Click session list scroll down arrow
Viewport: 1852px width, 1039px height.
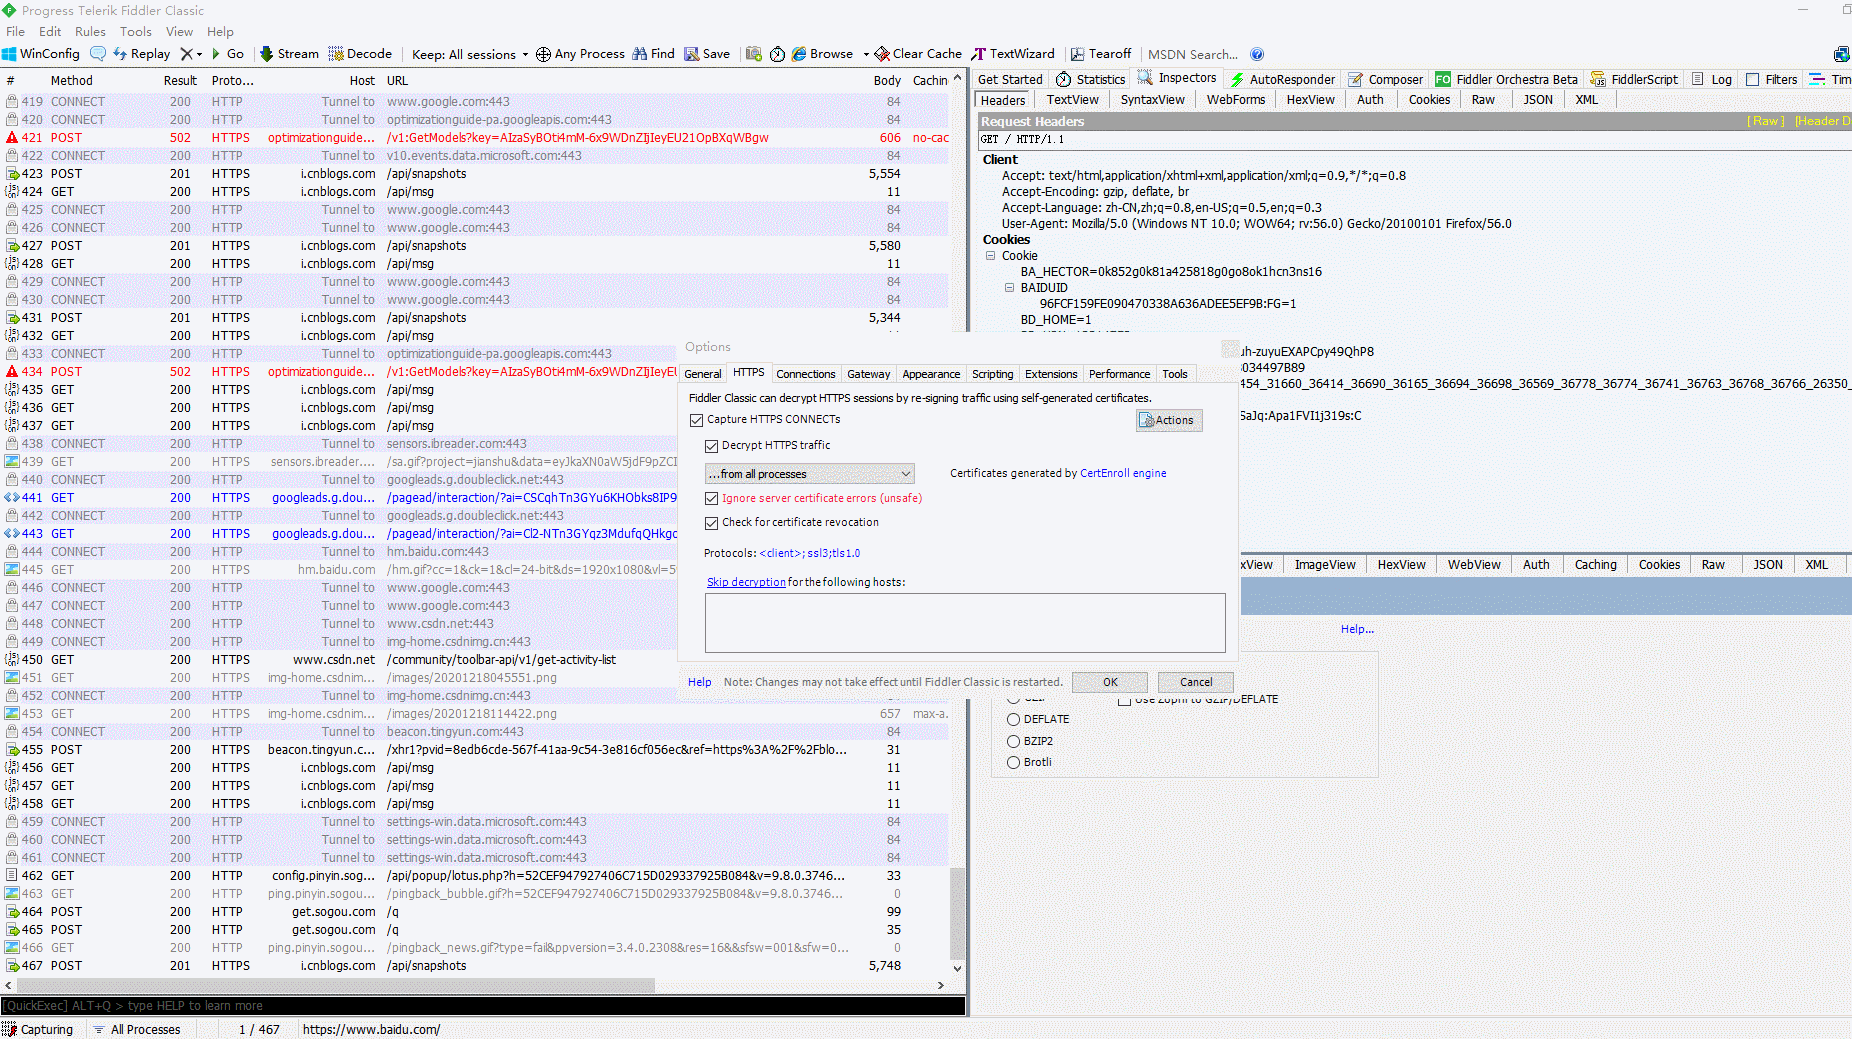(957, 968)
